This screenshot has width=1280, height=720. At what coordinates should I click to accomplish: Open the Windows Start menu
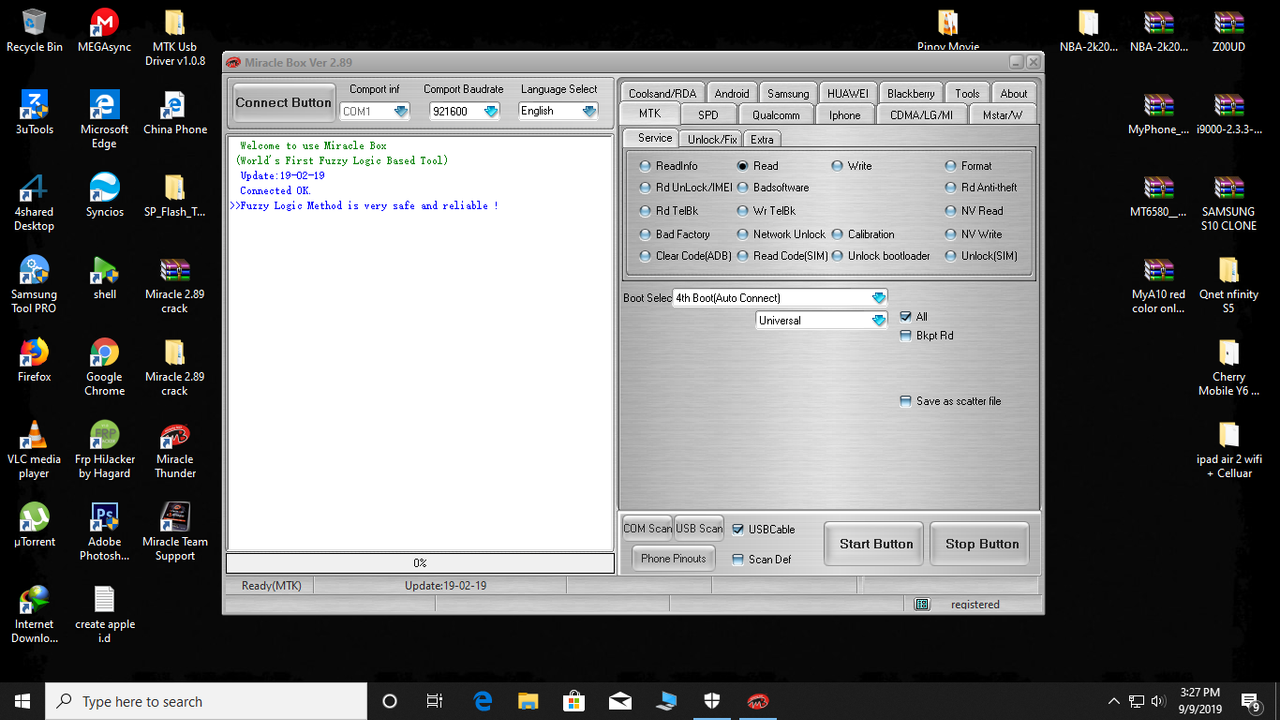pos(23,701)
